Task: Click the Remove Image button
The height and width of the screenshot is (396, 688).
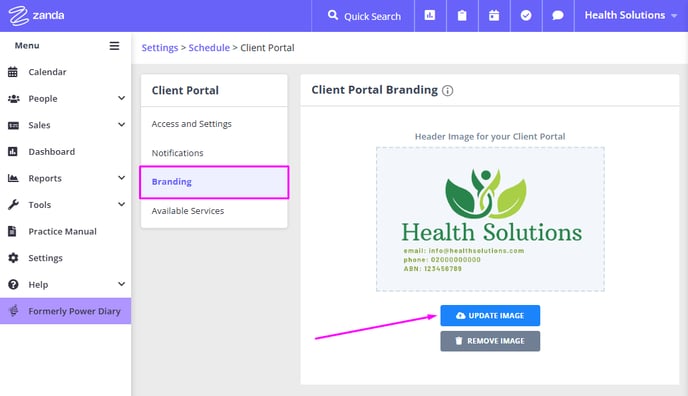Action: [x=490, y=341]
